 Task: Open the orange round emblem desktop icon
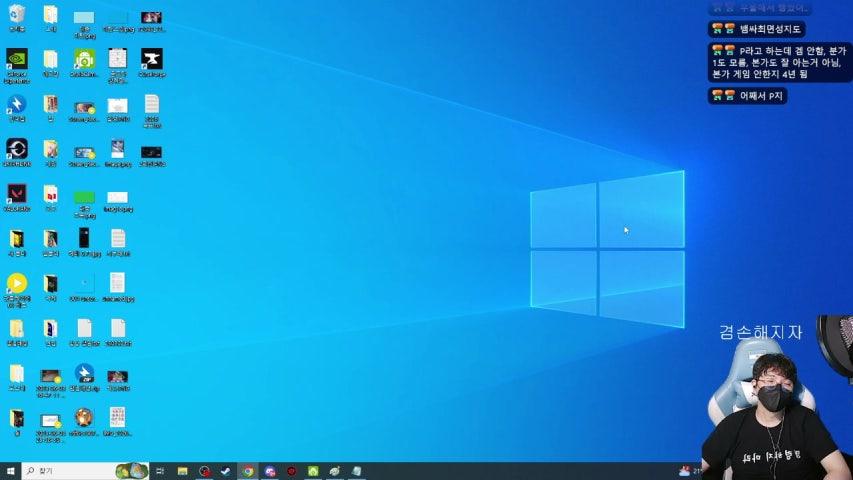(84, 422)
